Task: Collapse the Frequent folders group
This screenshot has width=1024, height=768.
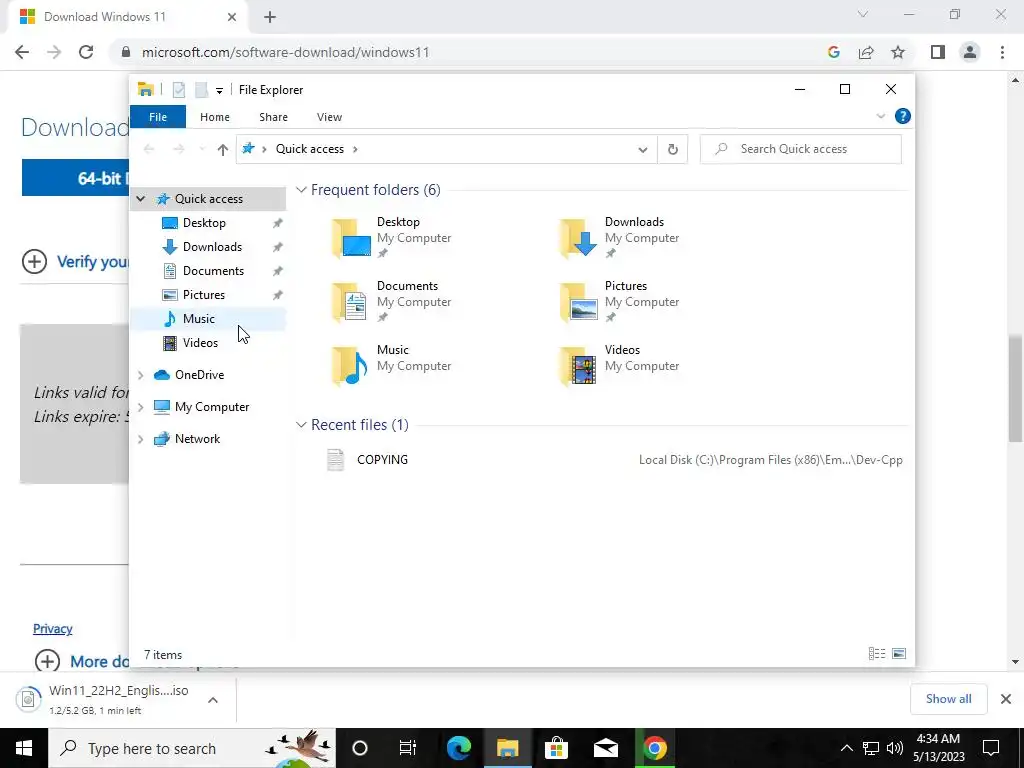Action: (x=301, y=190)
